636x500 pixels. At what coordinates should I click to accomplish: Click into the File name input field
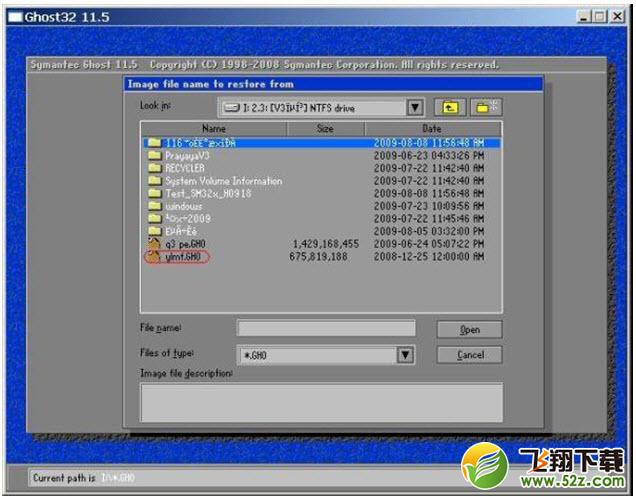click(327, 328)
